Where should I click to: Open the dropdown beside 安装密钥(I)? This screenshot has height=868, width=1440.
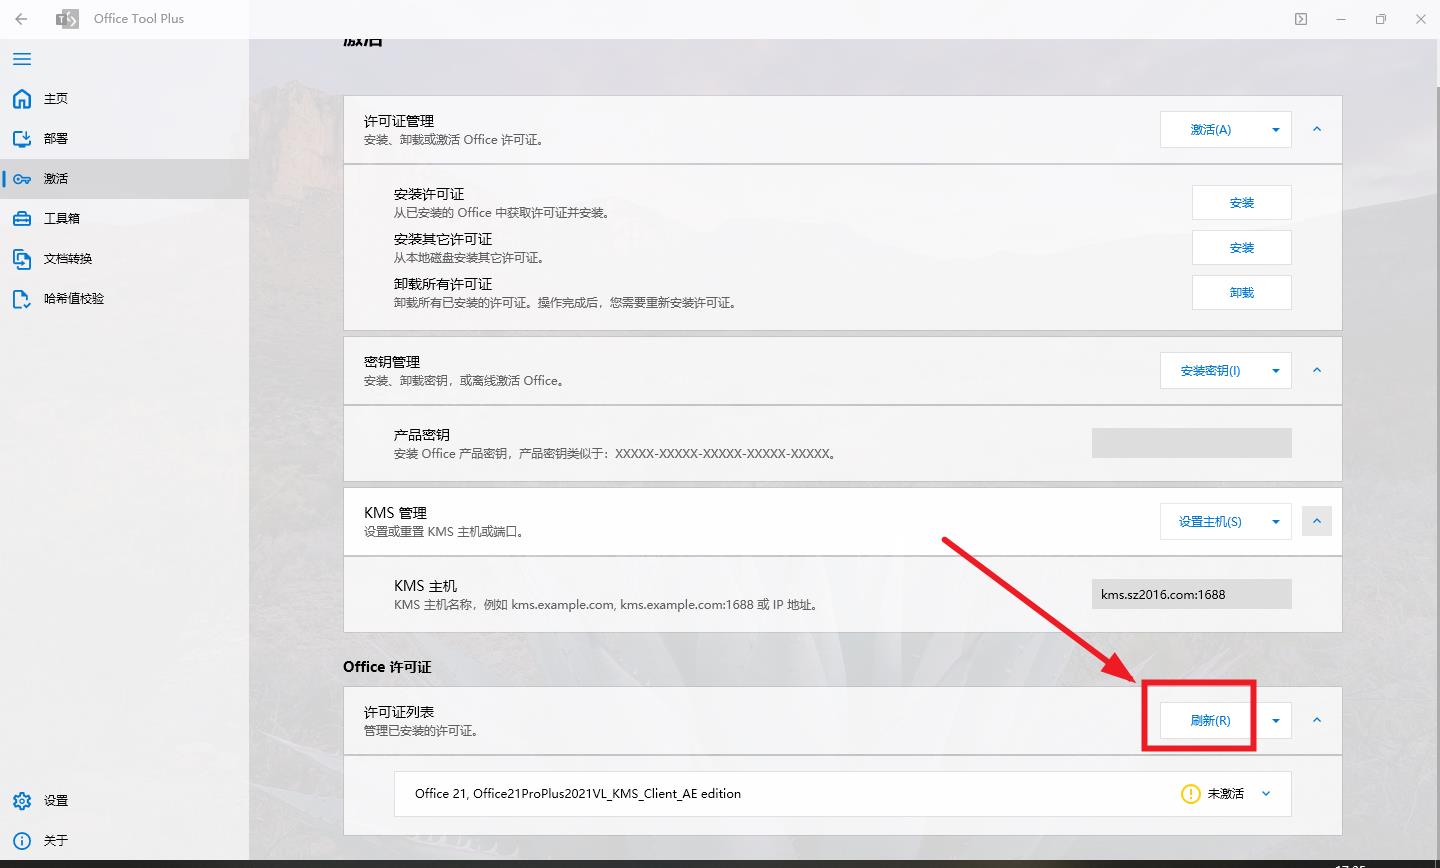tap(1277, 370)
